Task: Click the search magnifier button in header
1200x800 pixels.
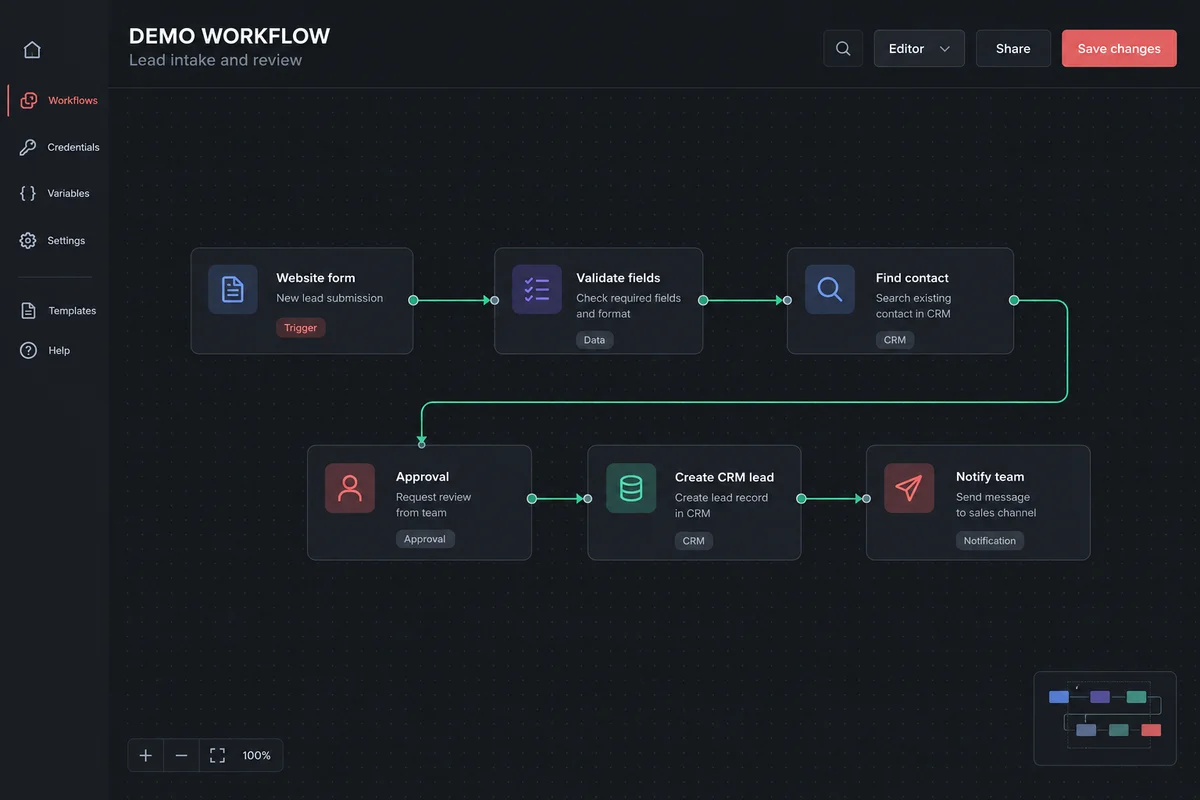Action: coord(843,48)
